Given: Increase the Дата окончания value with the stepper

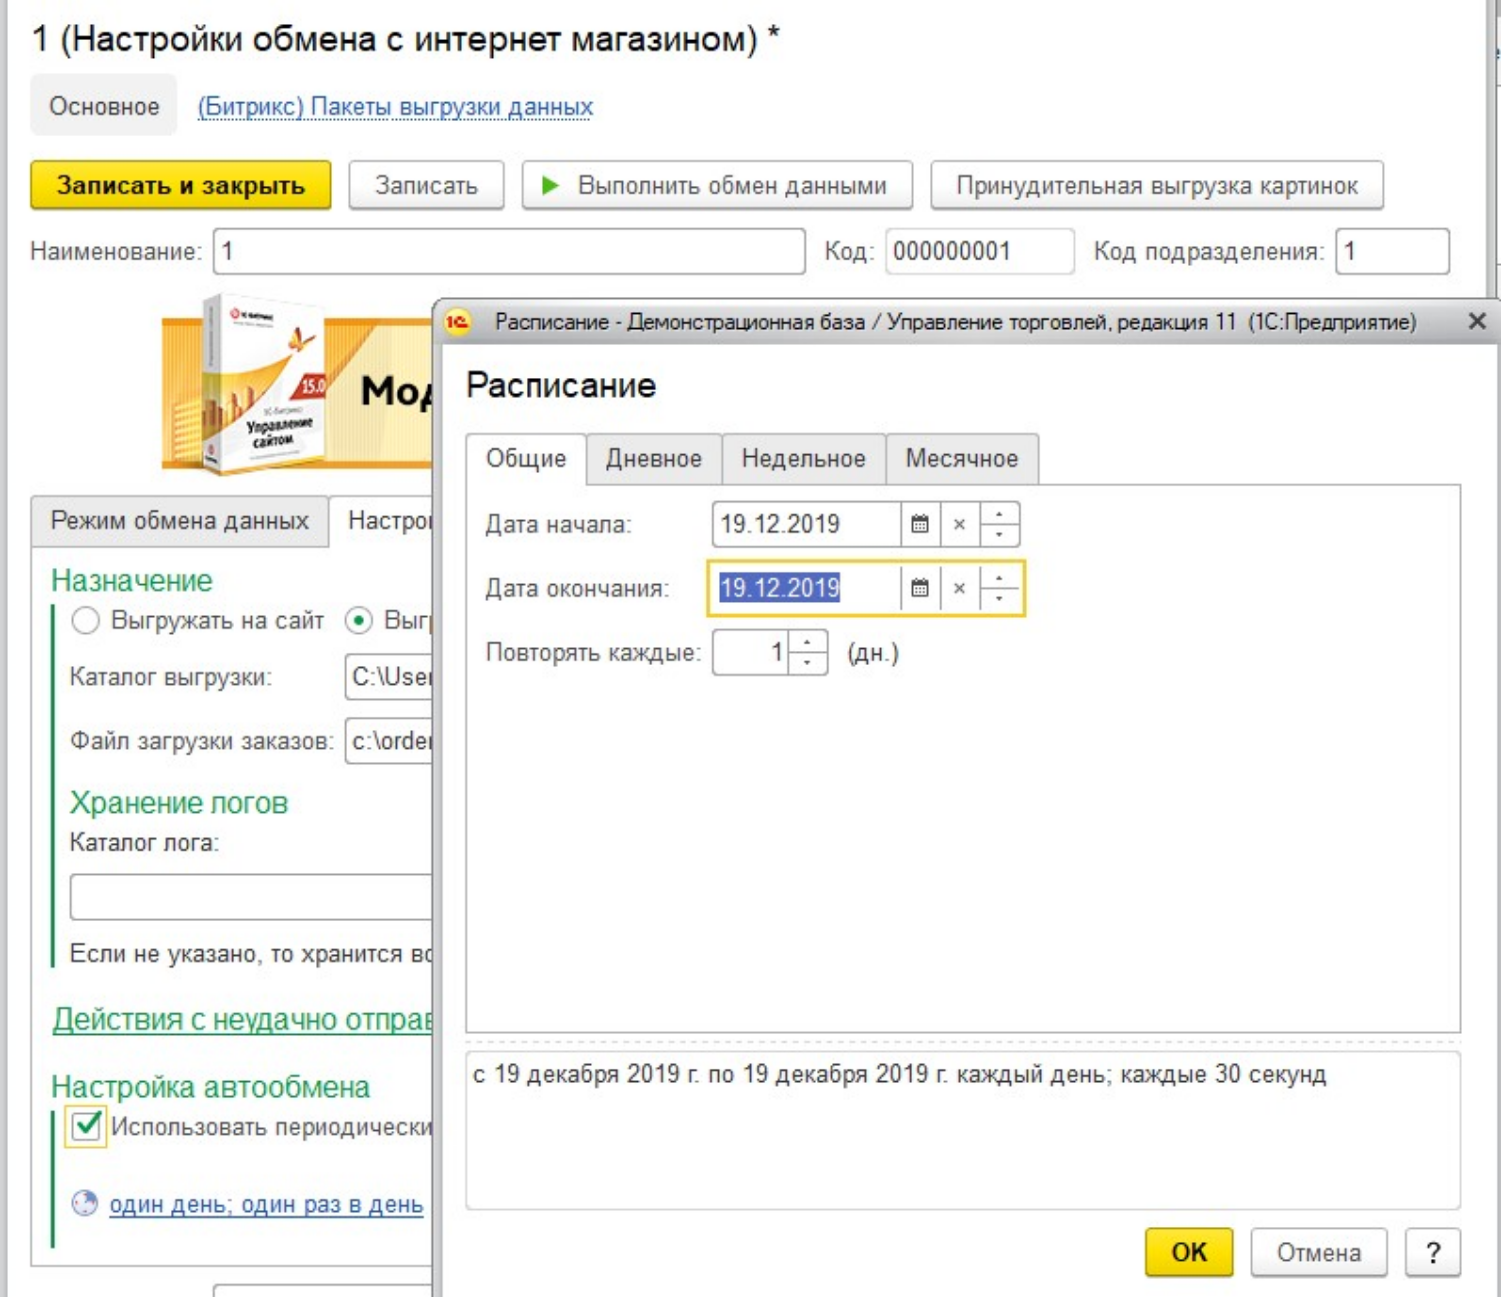Looking at the screenshot, I should 999,578.
